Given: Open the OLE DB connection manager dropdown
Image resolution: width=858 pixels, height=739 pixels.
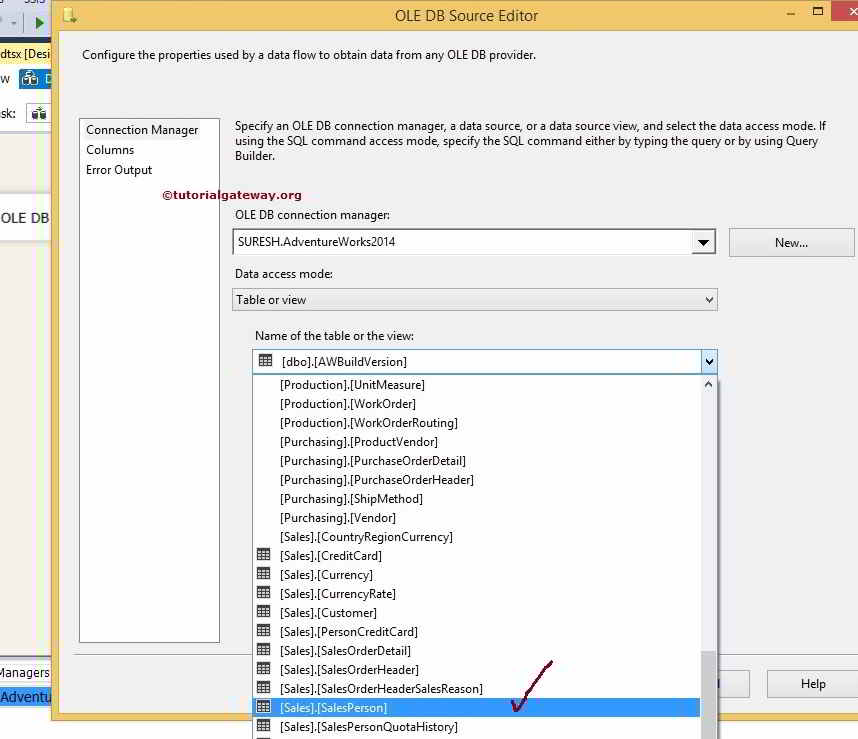Looking at the screenshot, I should pyautogui.click(x=703, y=242).
